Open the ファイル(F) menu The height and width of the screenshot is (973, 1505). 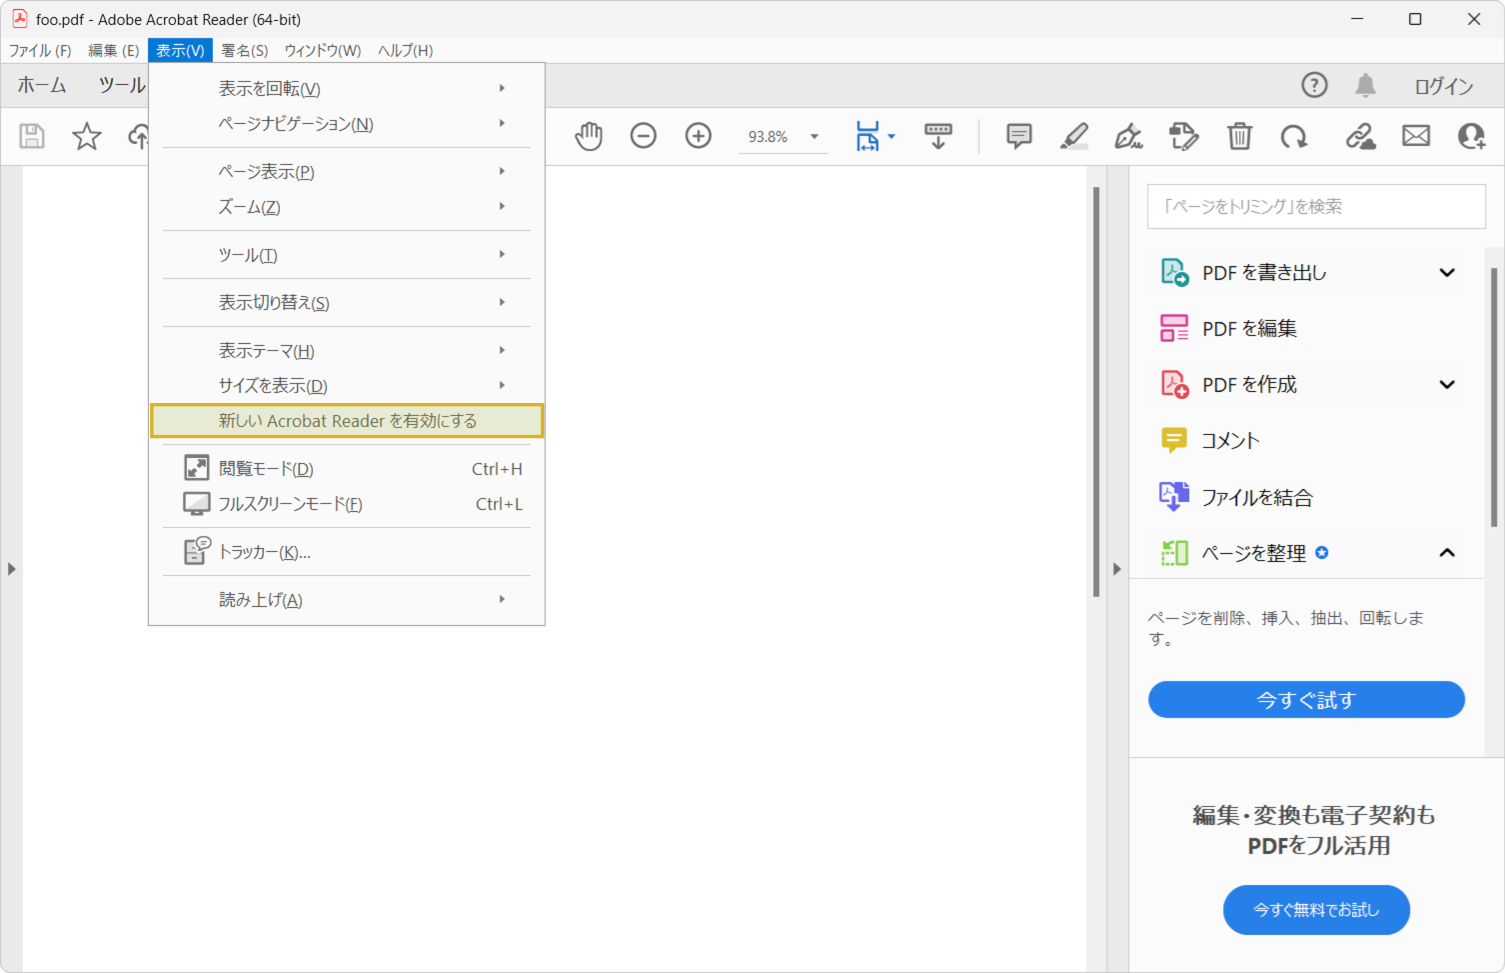40,50
